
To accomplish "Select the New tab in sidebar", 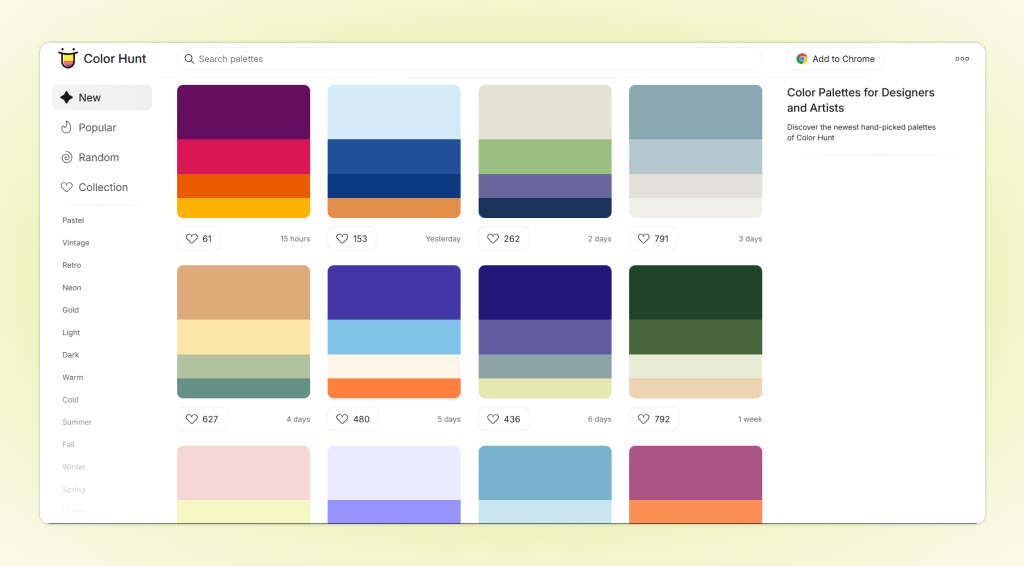I will [x=102, y=97].
